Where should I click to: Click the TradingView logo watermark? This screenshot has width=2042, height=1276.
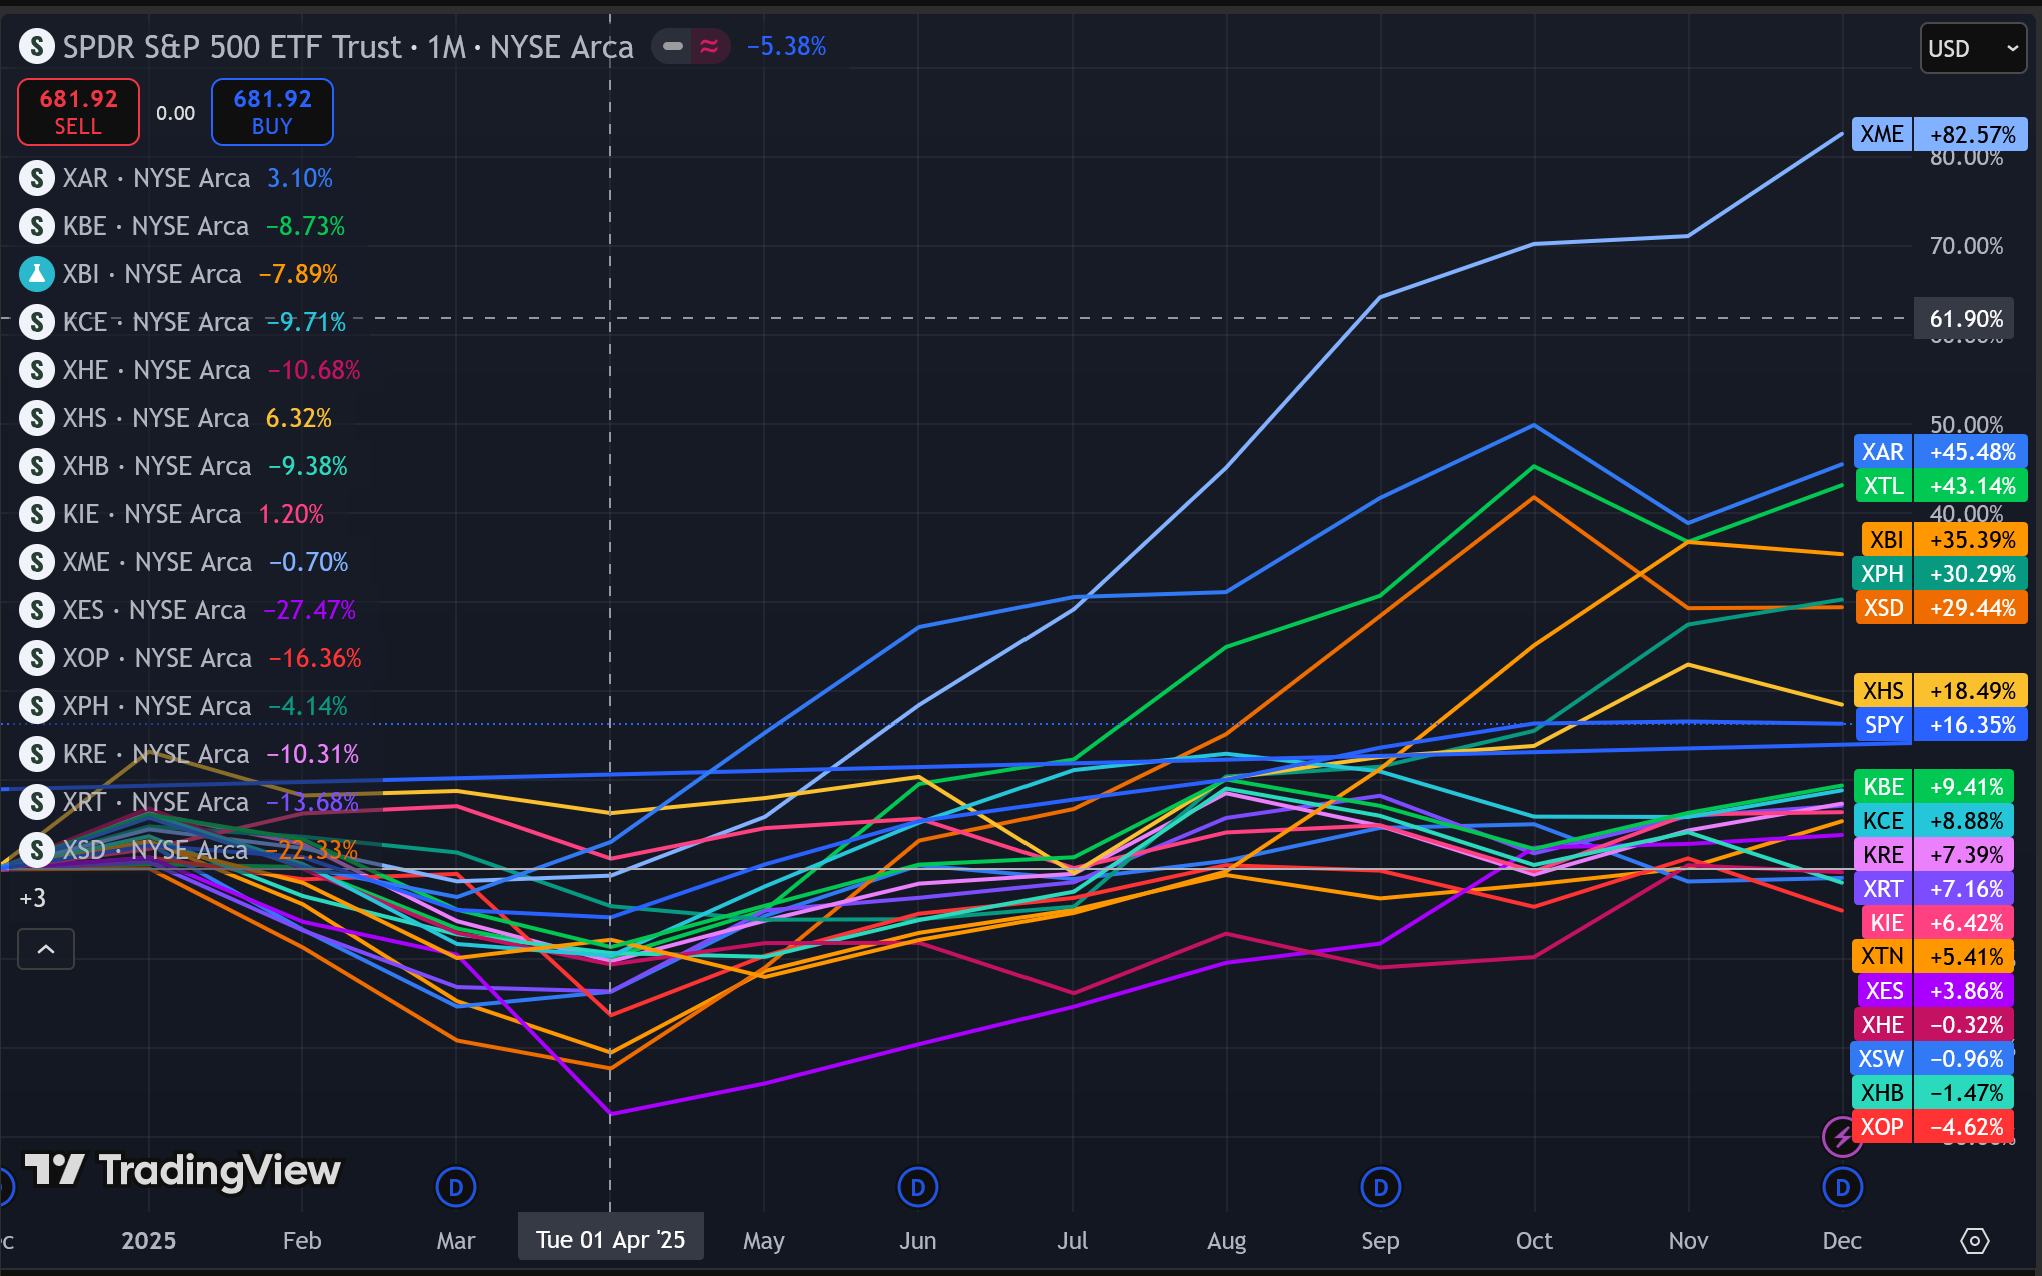(183, 1170)
